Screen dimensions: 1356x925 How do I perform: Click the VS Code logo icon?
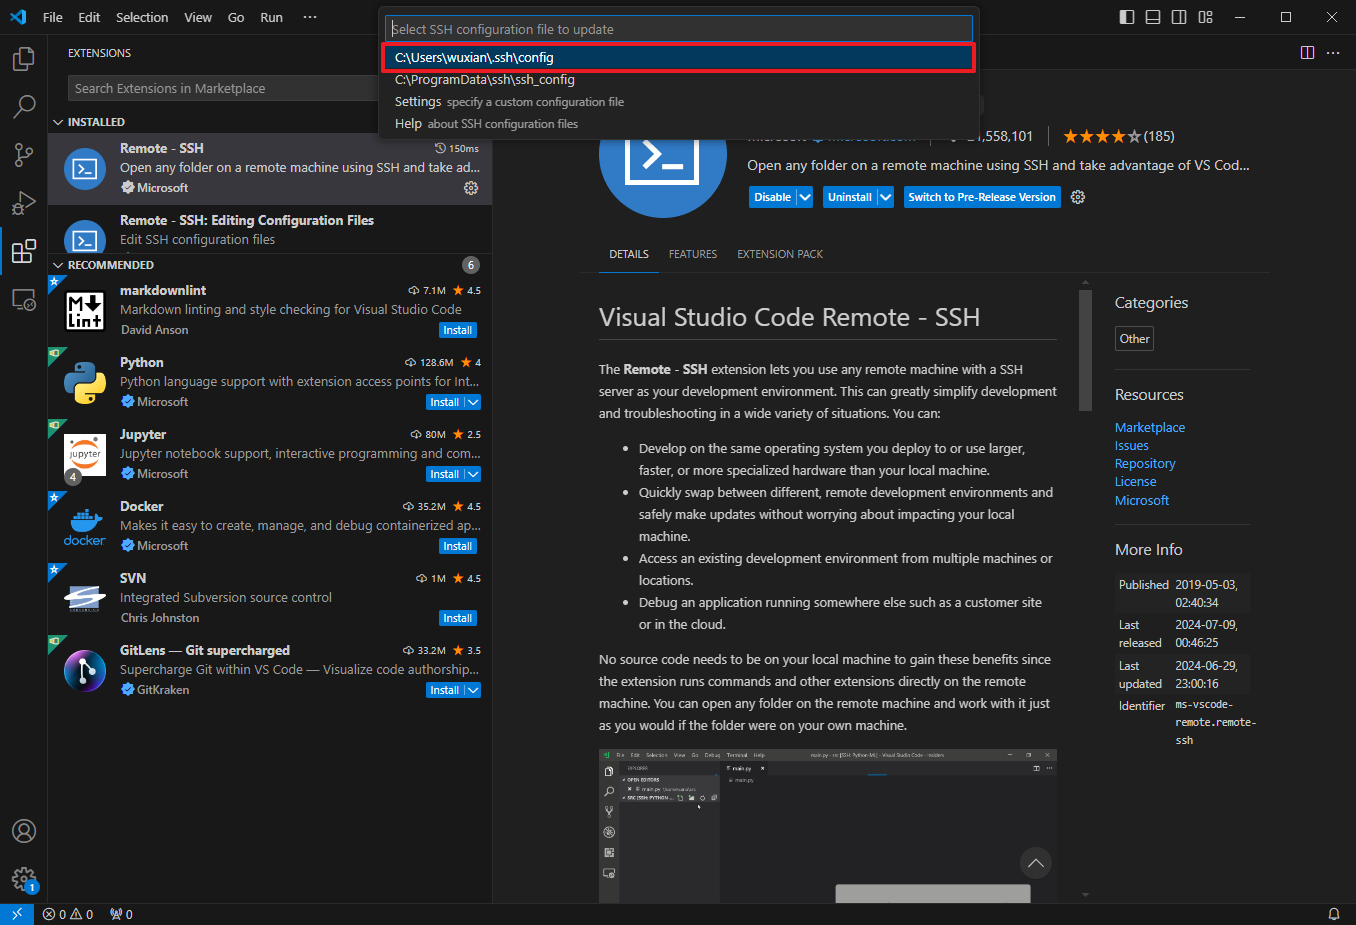pos(18,17)
